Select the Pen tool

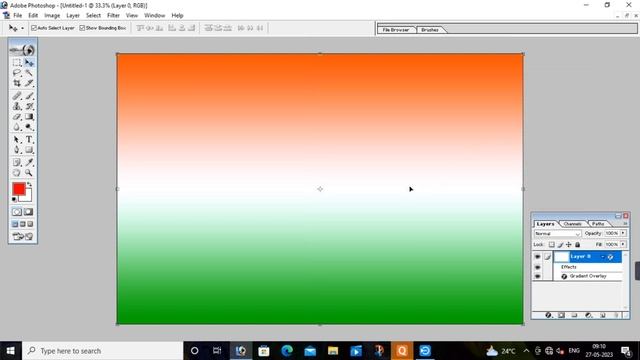tap(17, 150)
